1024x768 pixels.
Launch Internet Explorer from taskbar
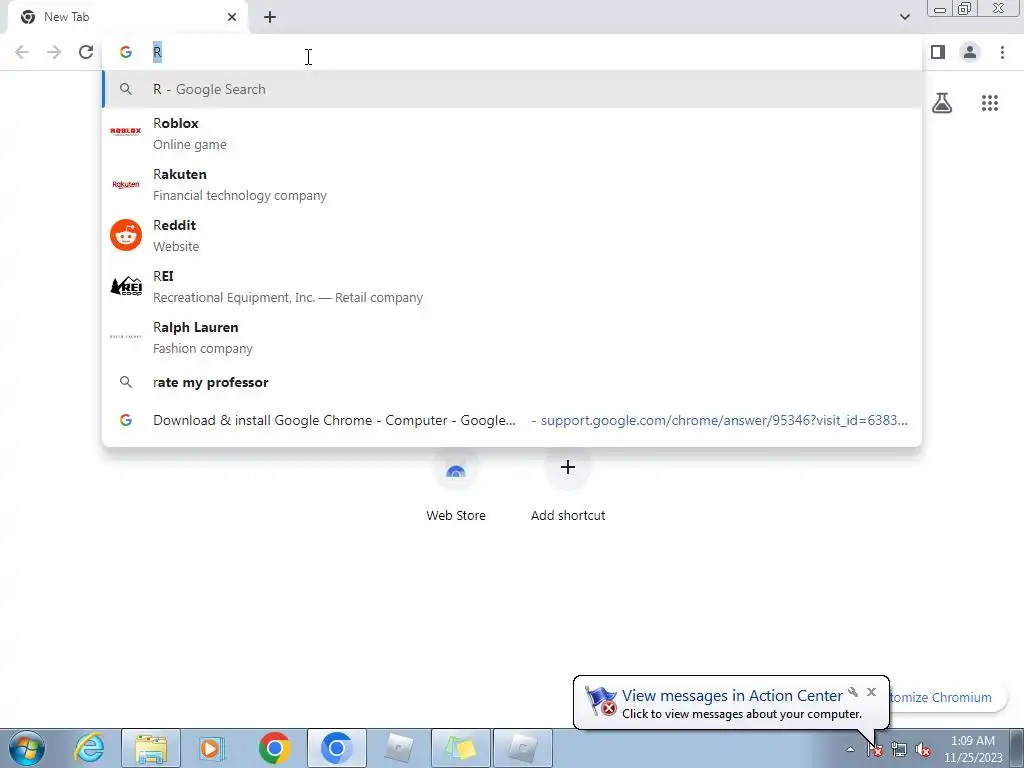[89, 748]
